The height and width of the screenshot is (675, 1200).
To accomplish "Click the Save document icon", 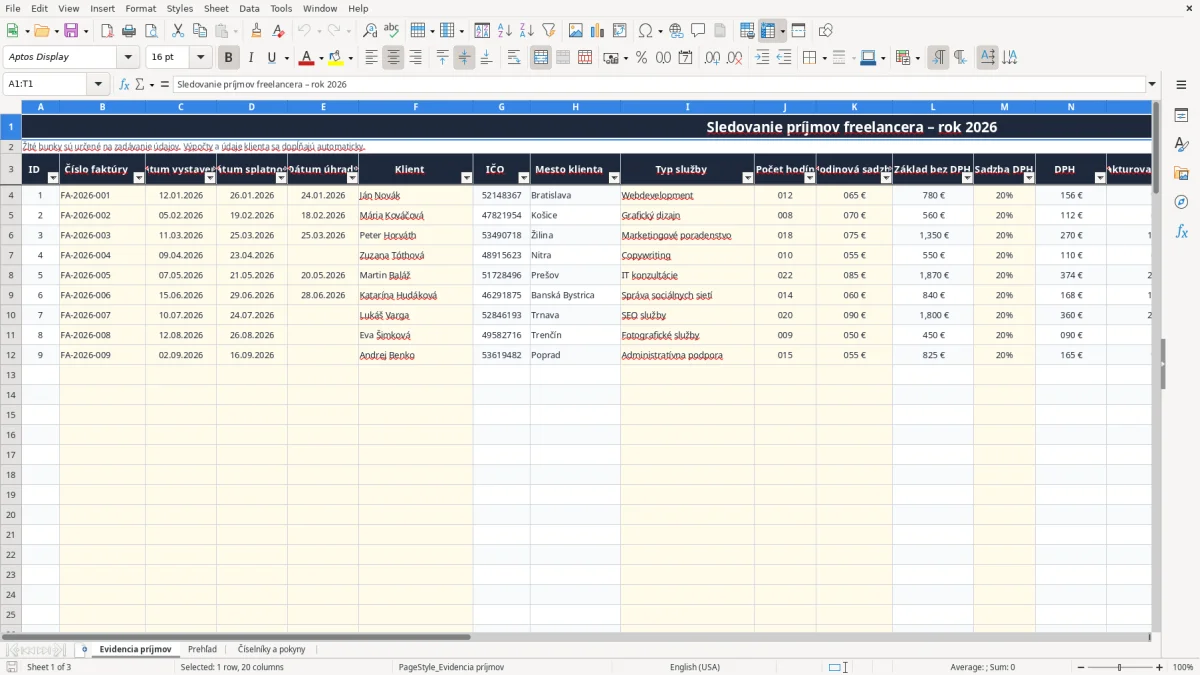I will tap(71, 31).
